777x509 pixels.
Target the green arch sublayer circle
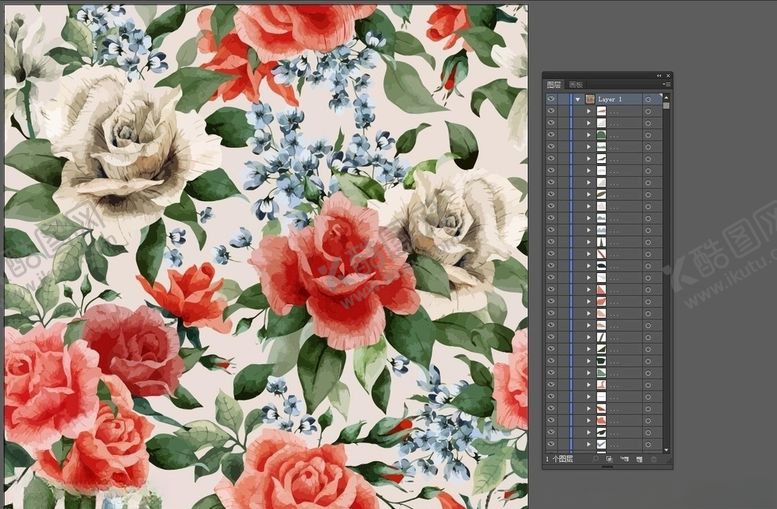click(648, 135)
